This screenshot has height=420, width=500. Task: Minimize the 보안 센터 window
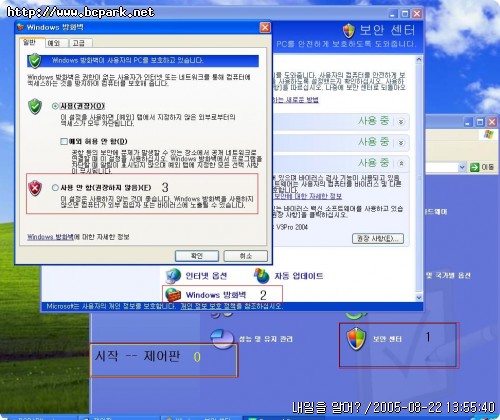393,14
